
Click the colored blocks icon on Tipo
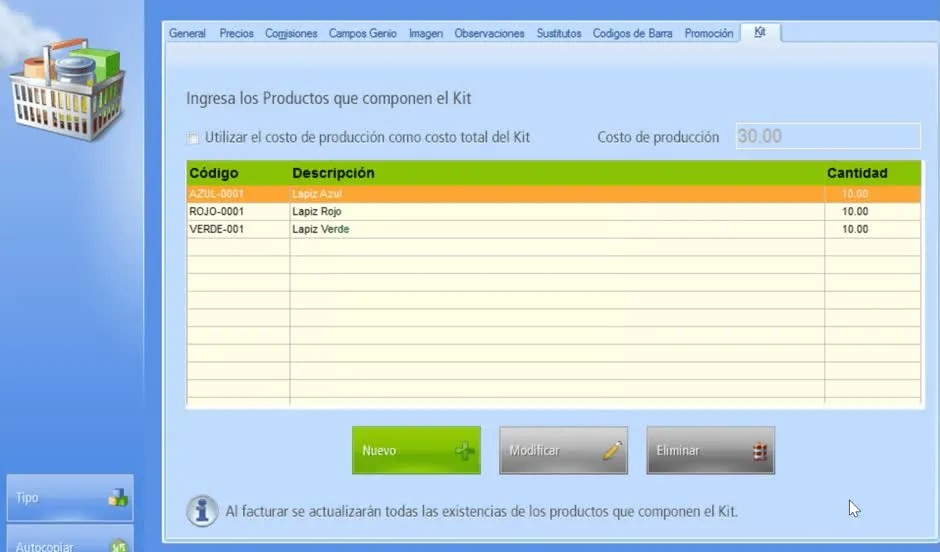(118, 497)
